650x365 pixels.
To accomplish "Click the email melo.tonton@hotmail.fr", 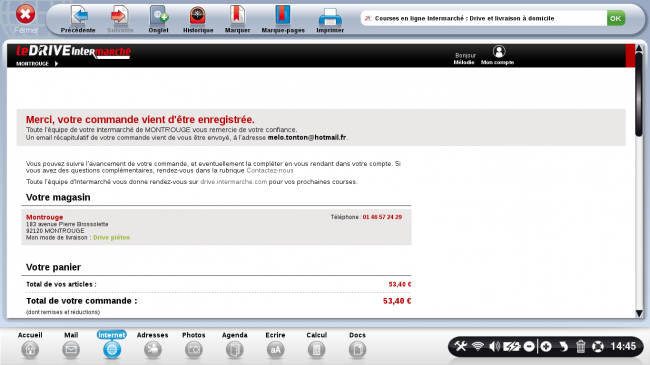I will [307, 137].
